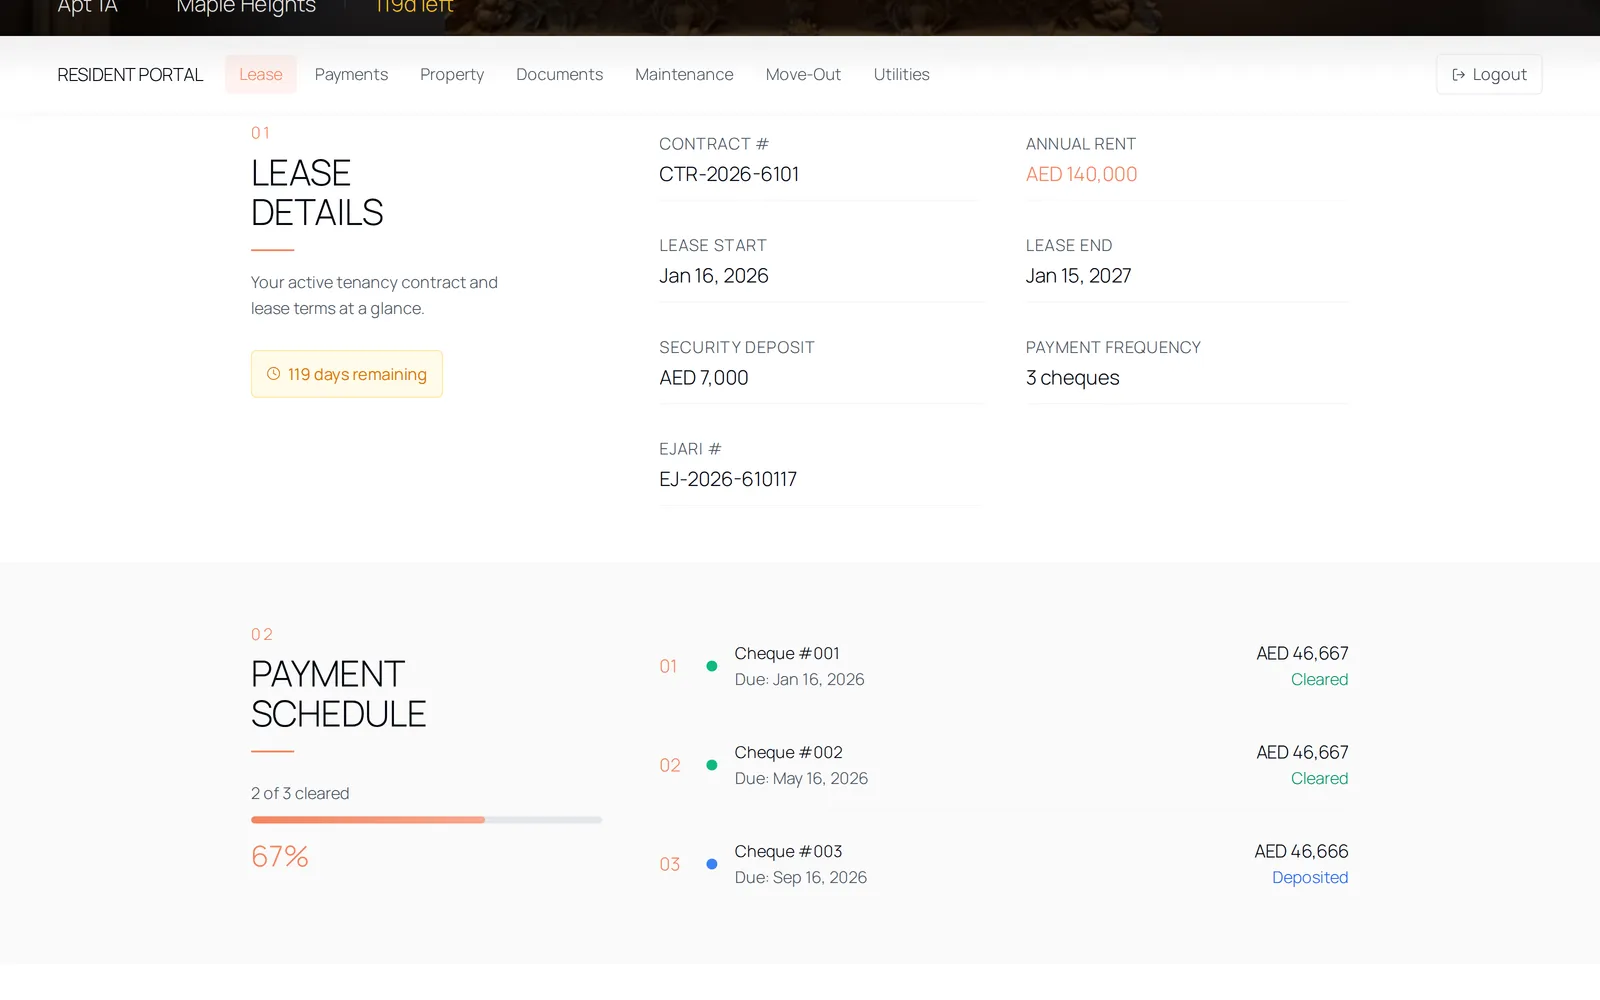Click security deposit AED 7,000
1600x1000 pixels.
click(x=704, y=378)
